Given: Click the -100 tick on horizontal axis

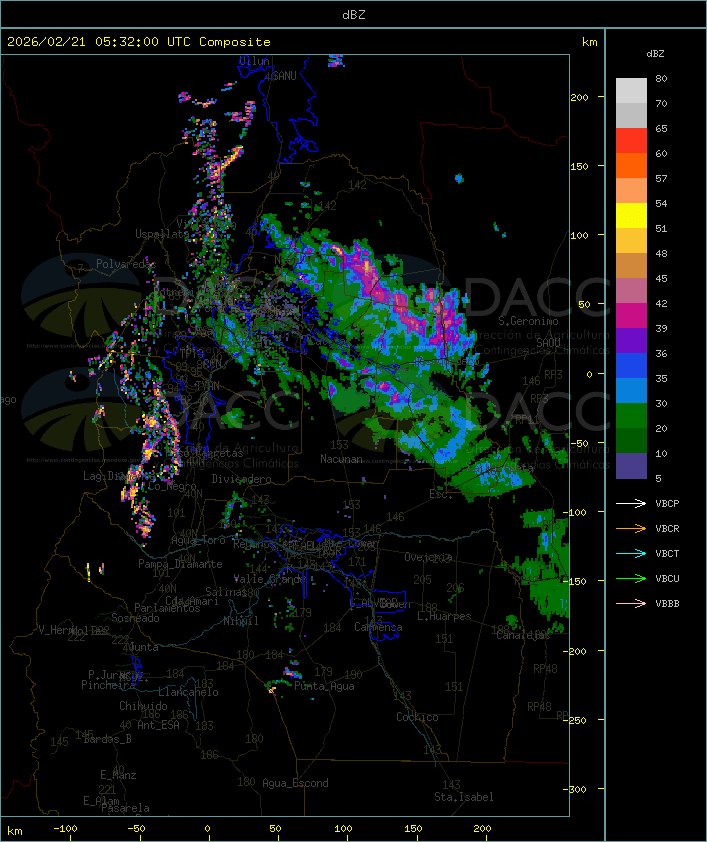Looking at the screenshot, I should [x=65, y=829].
